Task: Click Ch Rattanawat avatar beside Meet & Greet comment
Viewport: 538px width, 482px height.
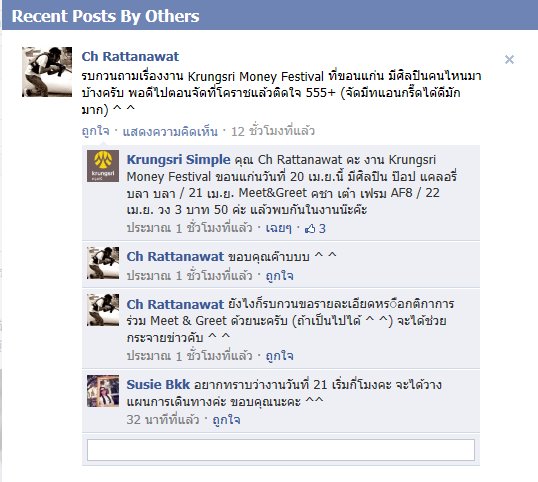Action: [103, 310]
